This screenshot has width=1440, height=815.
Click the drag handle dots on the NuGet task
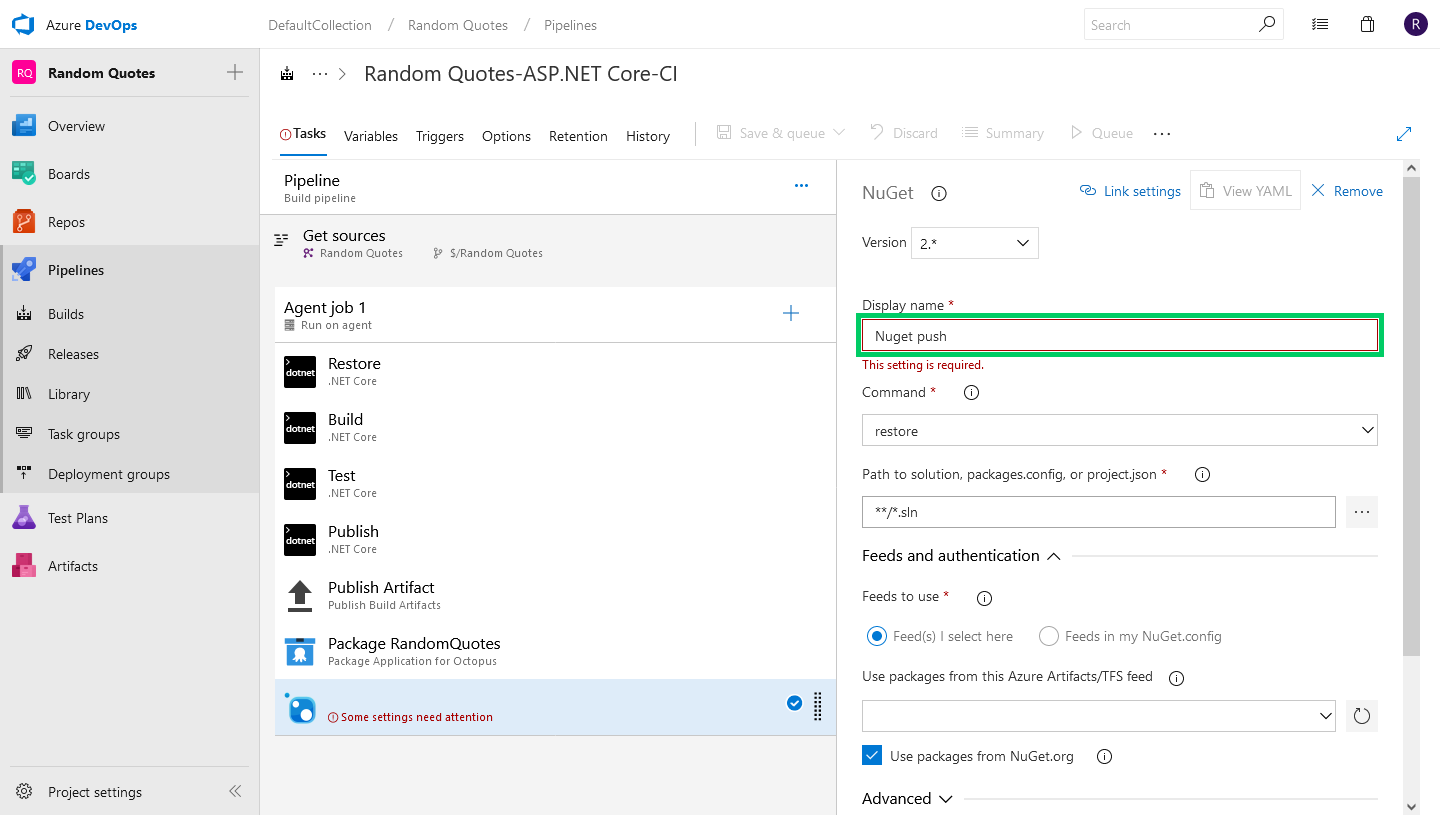click(818, 707)
